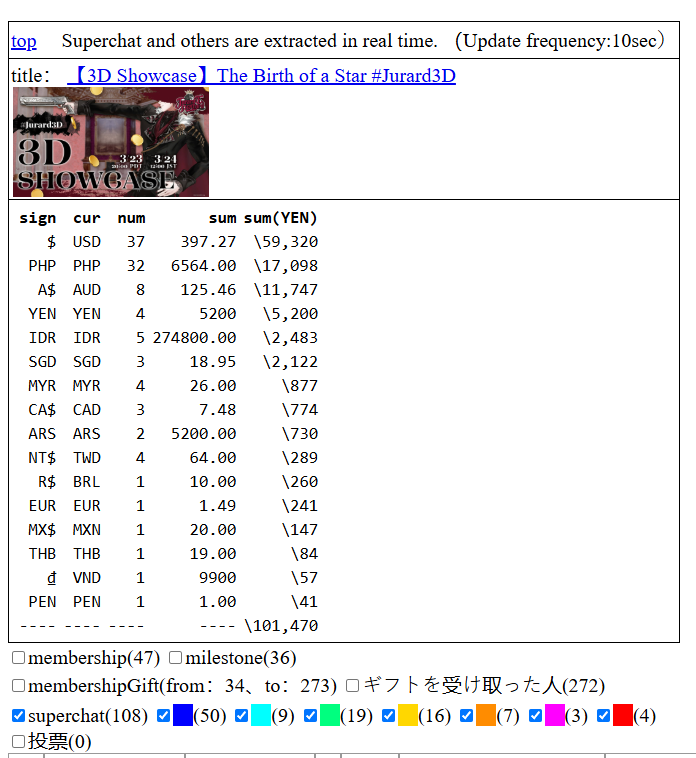Click the yellow color swatch (16)

408,715
